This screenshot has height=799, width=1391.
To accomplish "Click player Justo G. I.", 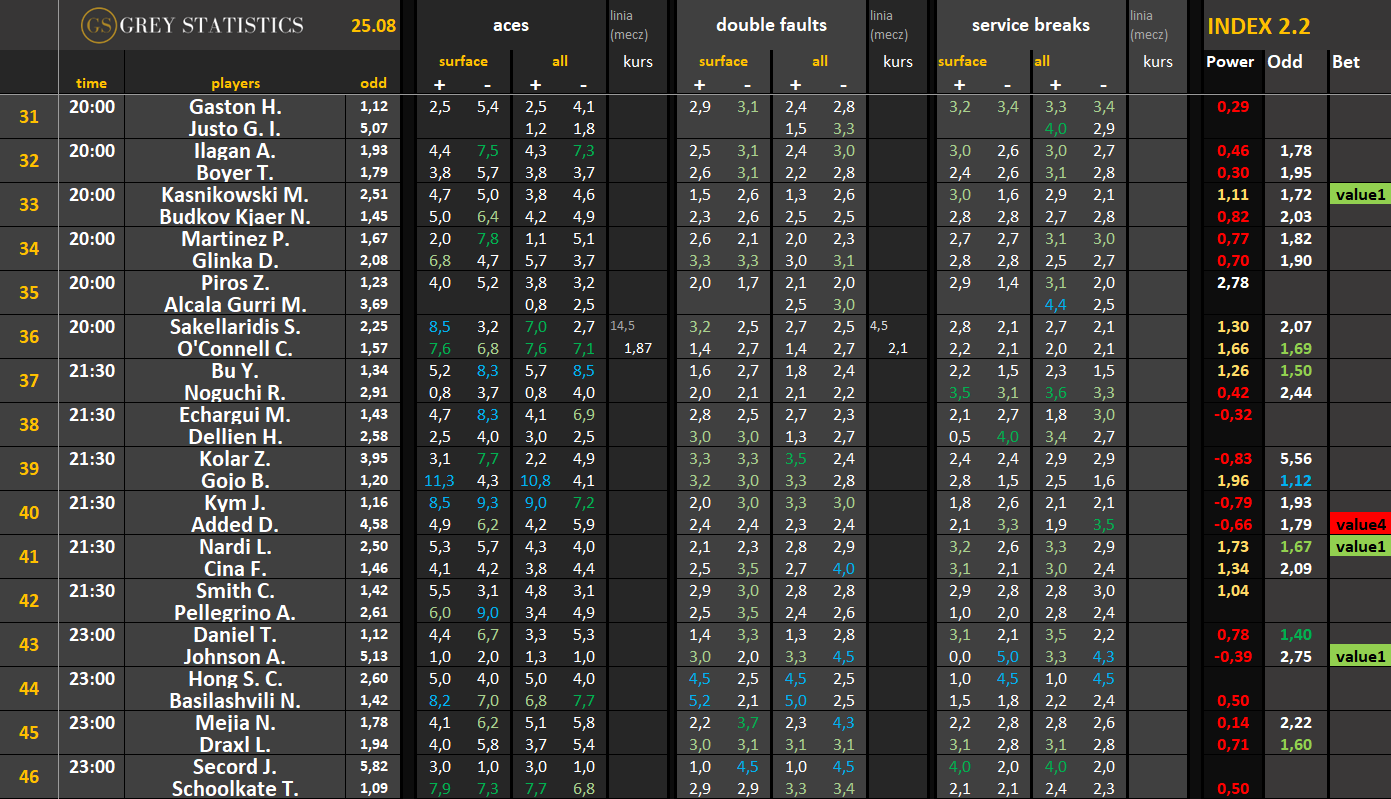I will pyautogui.click(x=235, y=128).
